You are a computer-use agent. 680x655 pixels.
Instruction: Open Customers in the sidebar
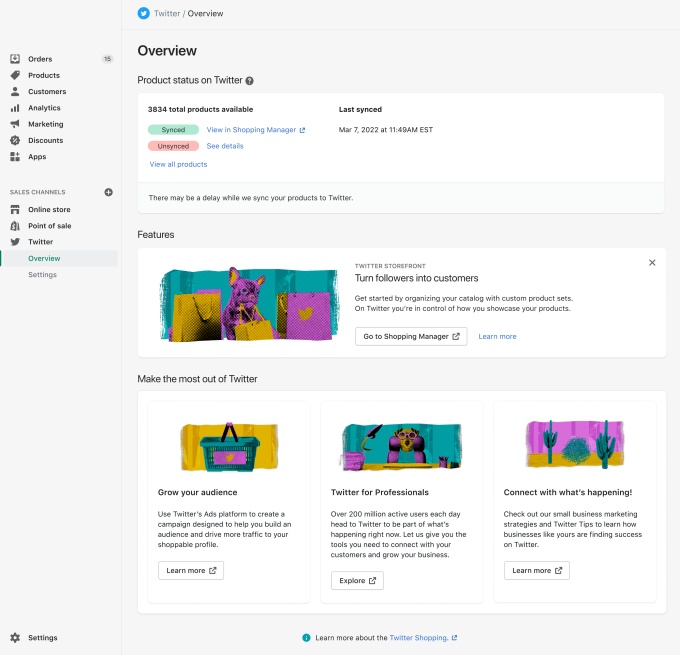click(x=47, y=92)
